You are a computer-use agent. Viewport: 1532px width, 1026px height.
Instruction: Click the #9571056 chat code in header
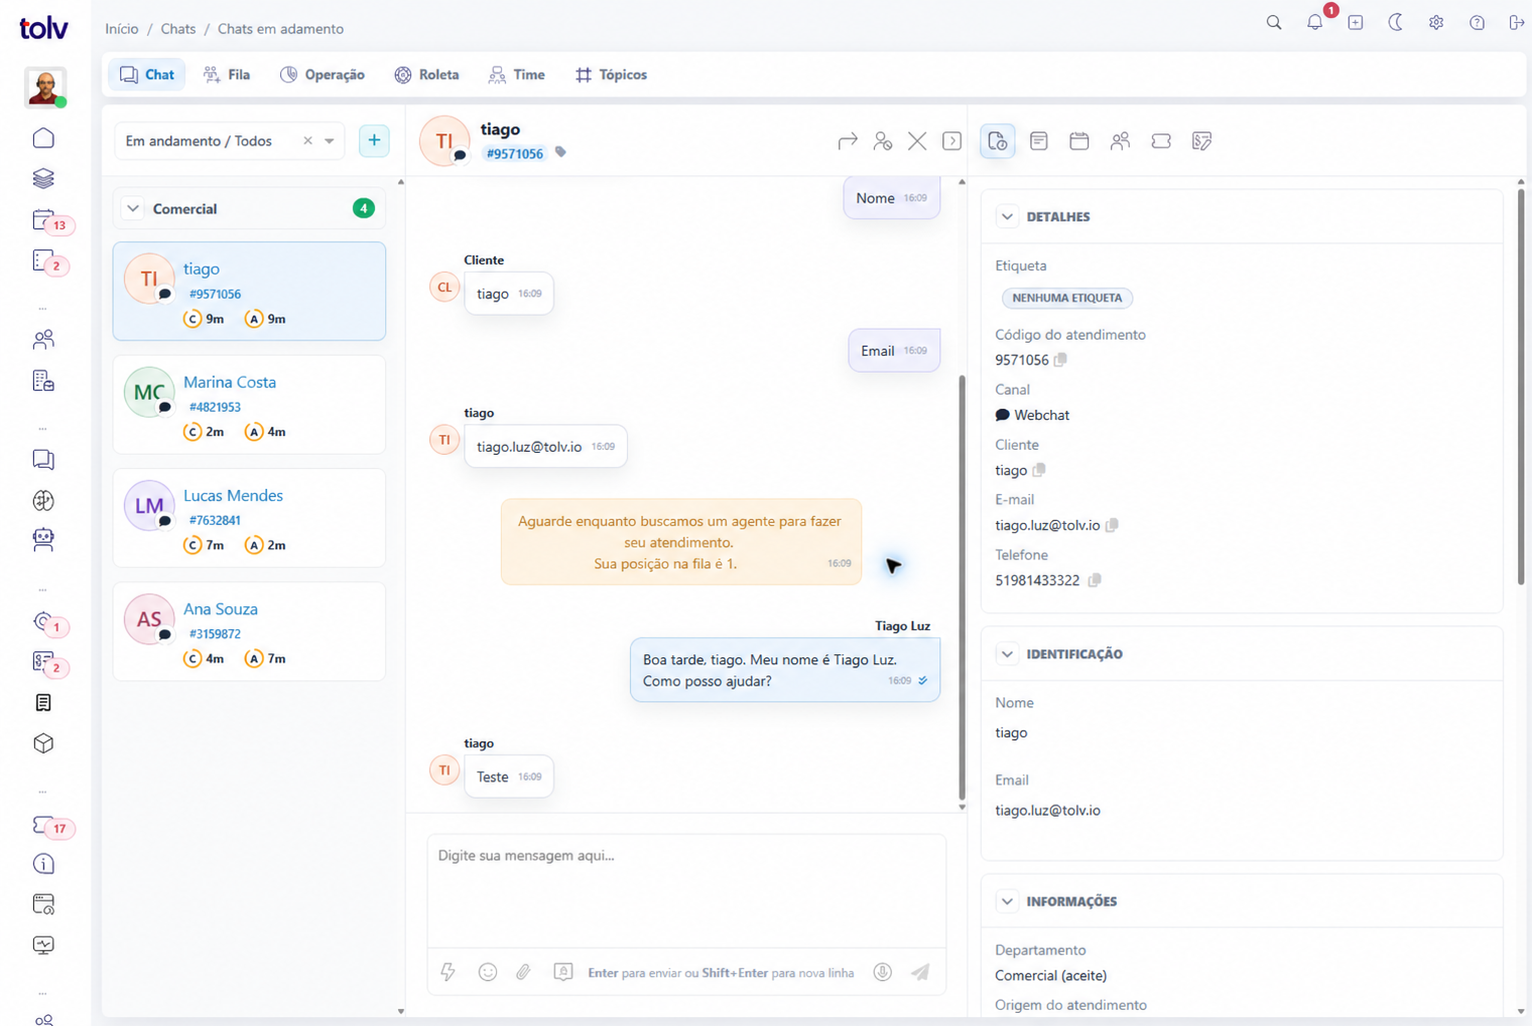(x=515, y=153)
